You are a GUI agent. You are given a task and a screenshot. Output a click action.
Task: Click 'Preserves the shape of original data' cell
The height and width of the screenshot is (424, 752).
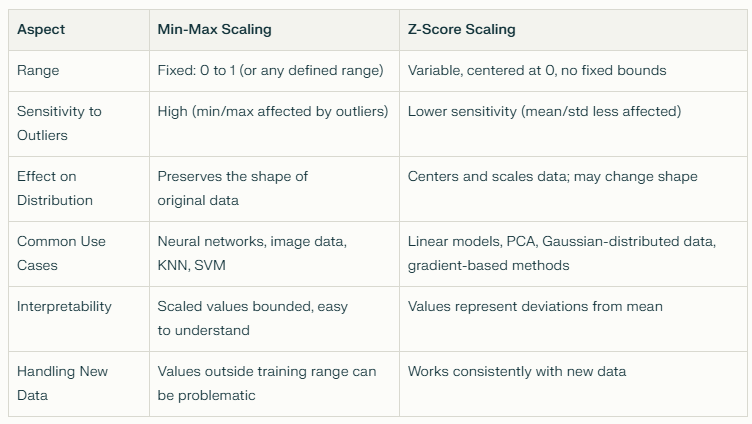(232, 188)
